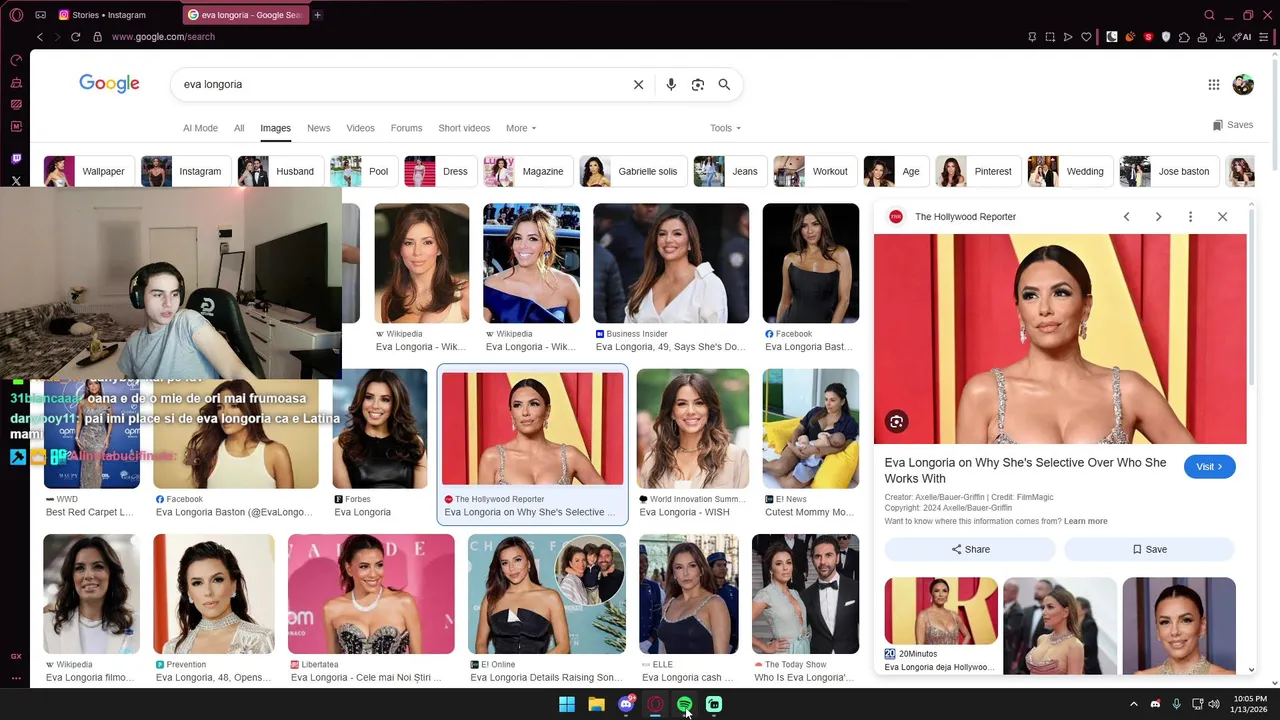This screenshot has width=1280, height=720.
Task: Open the AI assistant toolbar button
Action: tap(1243, 37)
